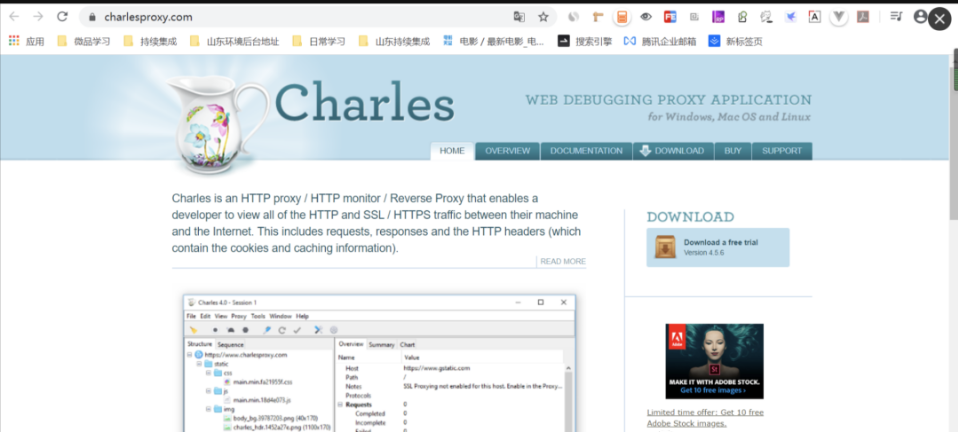
Task: Open the 微品学习 bookmark folder
Action: click(84, 42)
